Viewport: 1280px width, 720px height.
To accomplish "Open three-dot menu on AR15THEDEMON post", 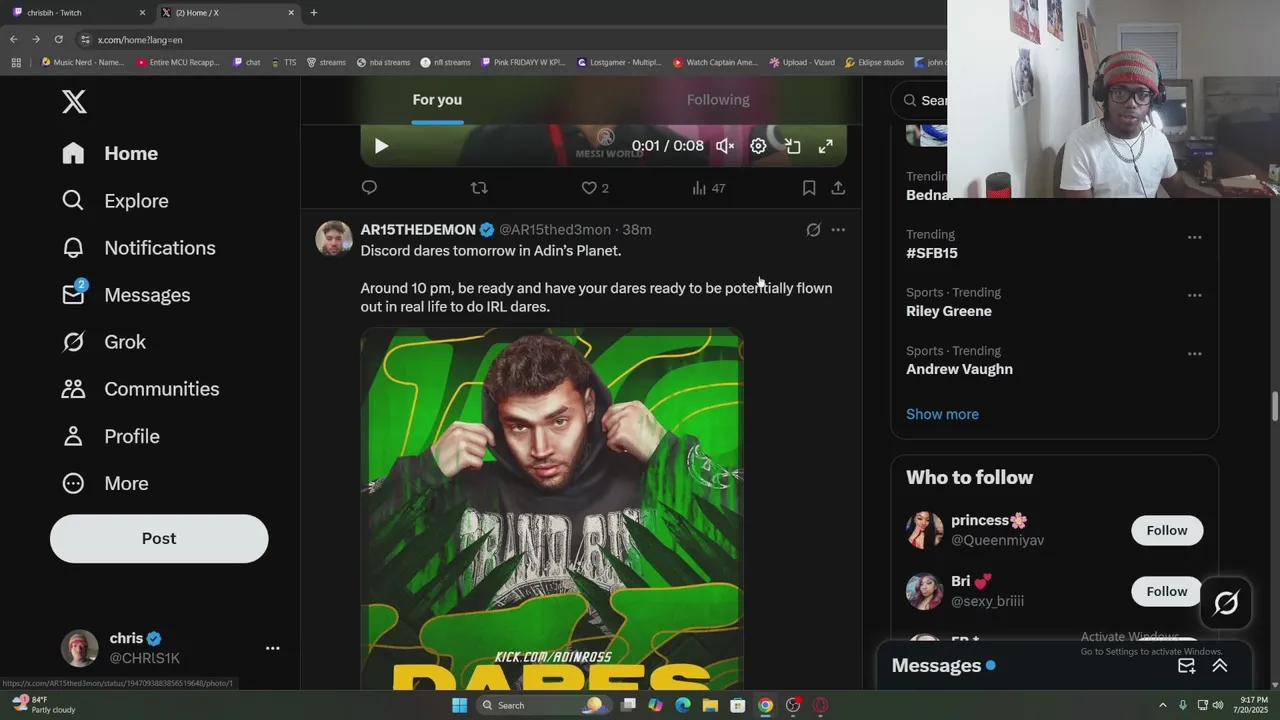I will [x=838, y=230].
